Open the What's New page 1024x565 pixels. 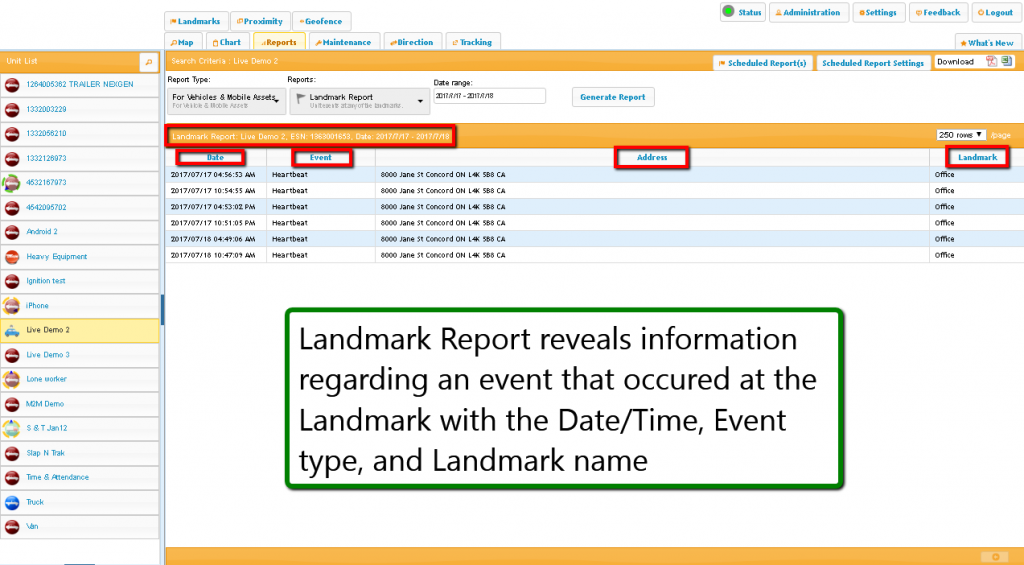(x=988, y=42)
